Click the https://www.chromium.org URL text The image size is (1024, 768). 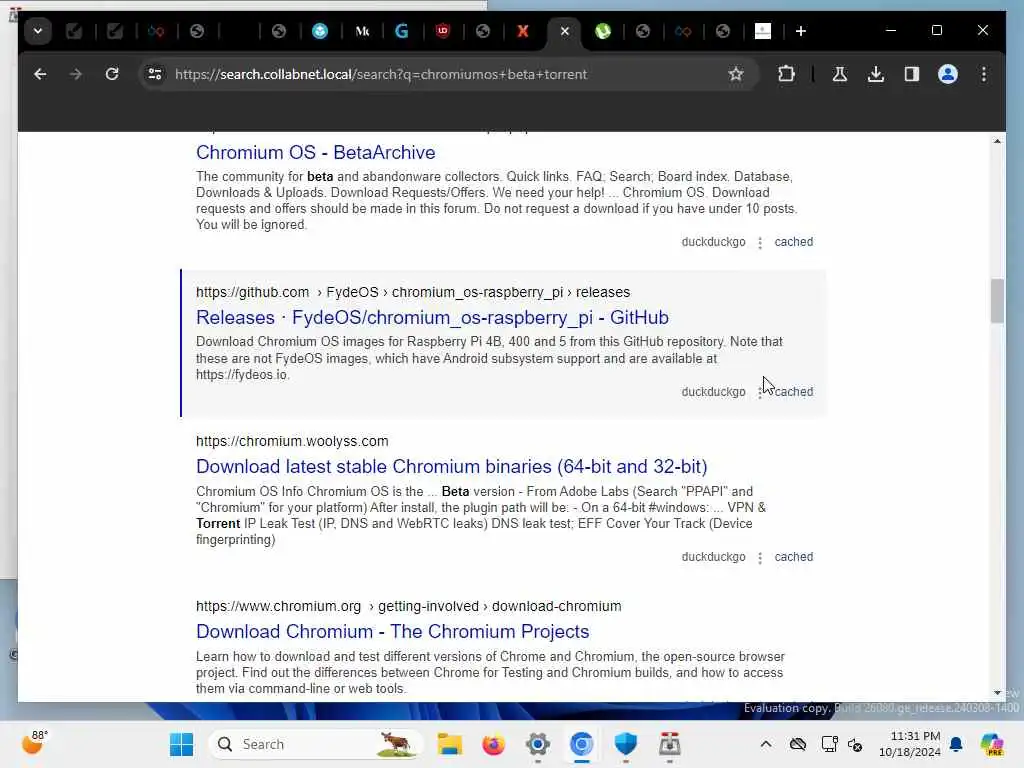pyautogui.click(x=278, y=606)
